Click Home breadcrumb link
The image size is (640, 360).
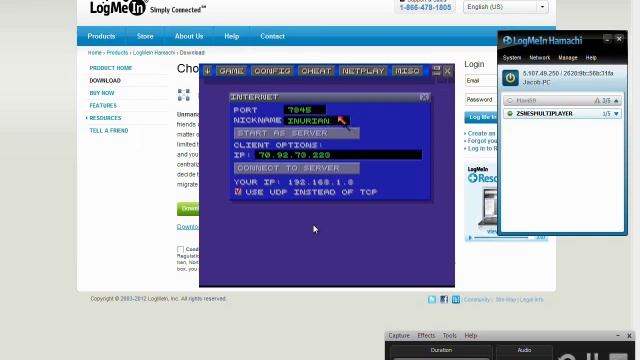point(94,53)
